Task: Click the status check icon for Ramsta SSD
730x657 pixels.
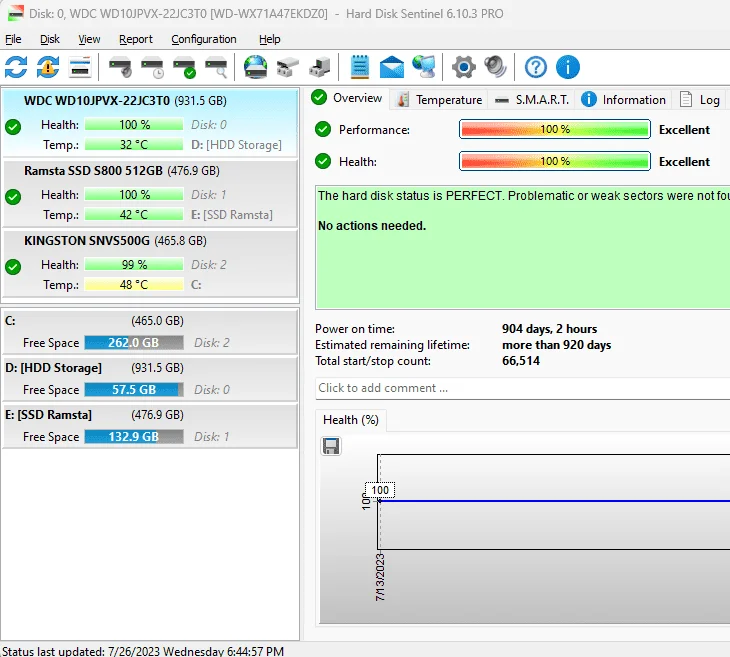Action: coord(13,197)
